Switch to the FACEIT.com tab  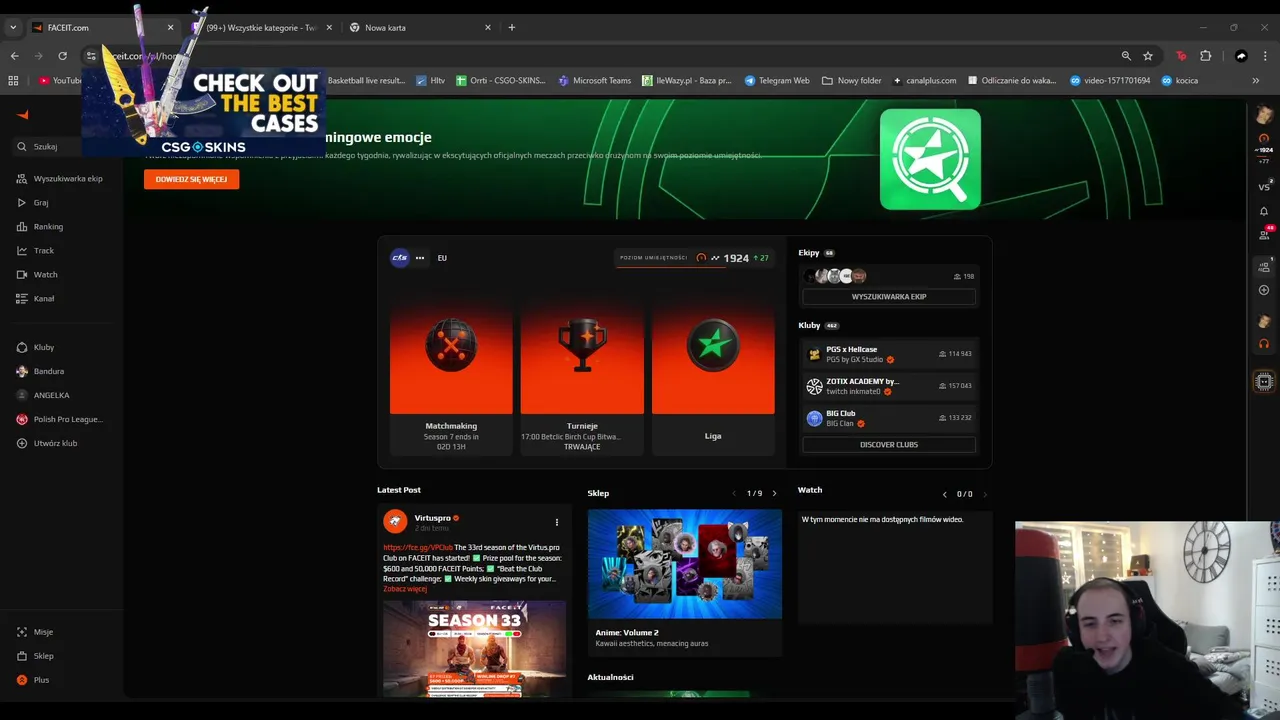click(103, 27)
